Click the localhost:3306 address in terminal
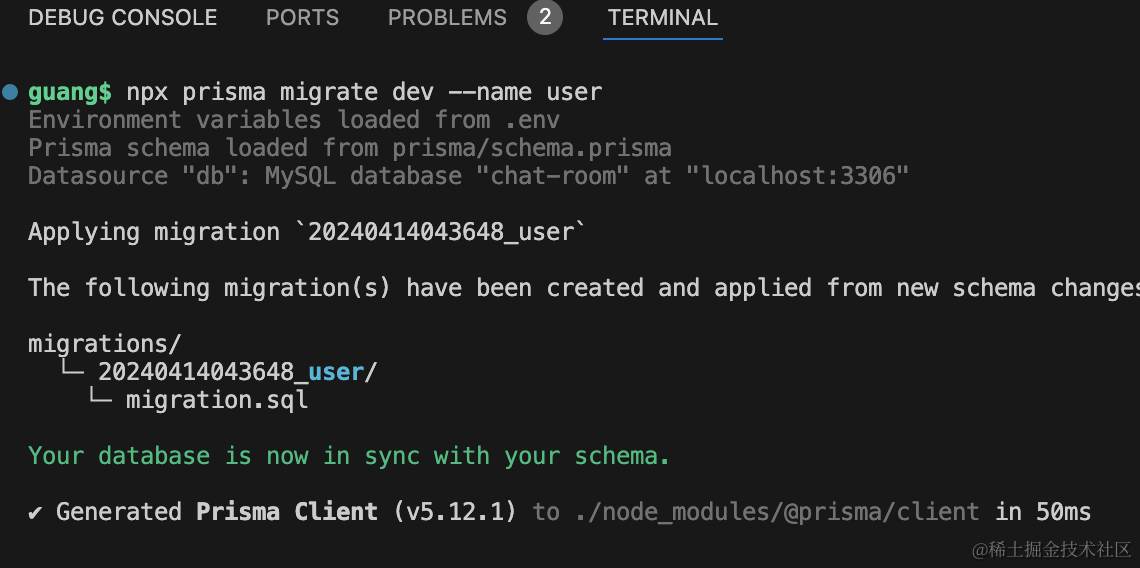Viewport: 1140px width, 568px height. [x=803, y=177]
